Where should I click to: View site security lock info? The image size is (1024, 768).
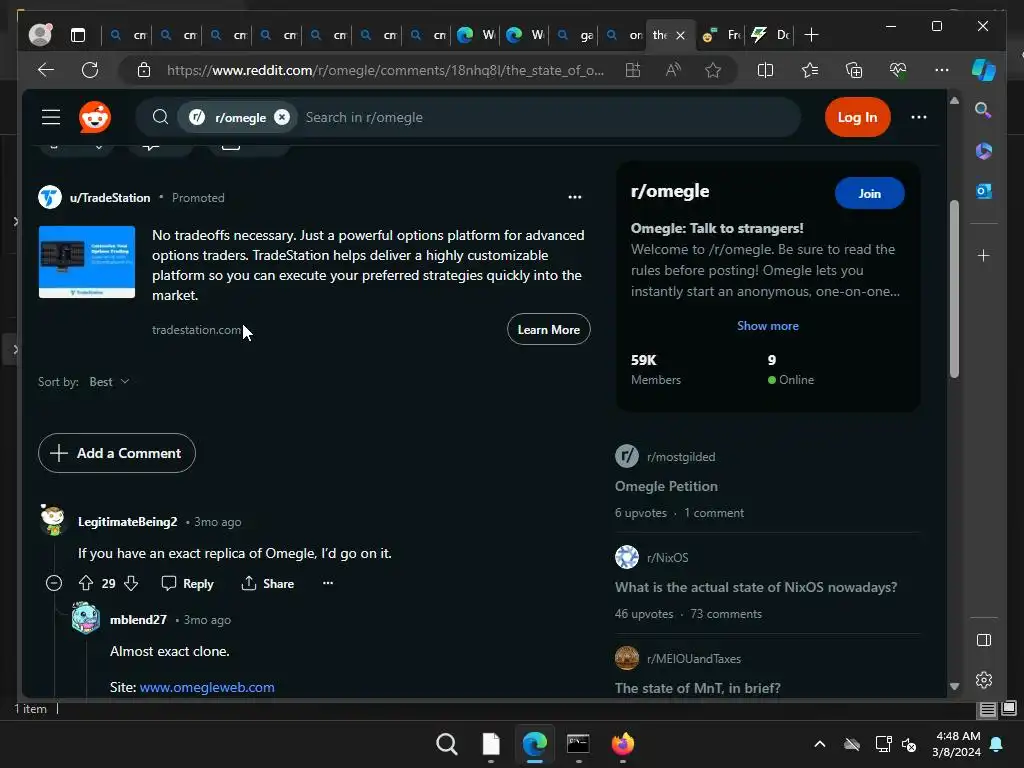(144, 70)
